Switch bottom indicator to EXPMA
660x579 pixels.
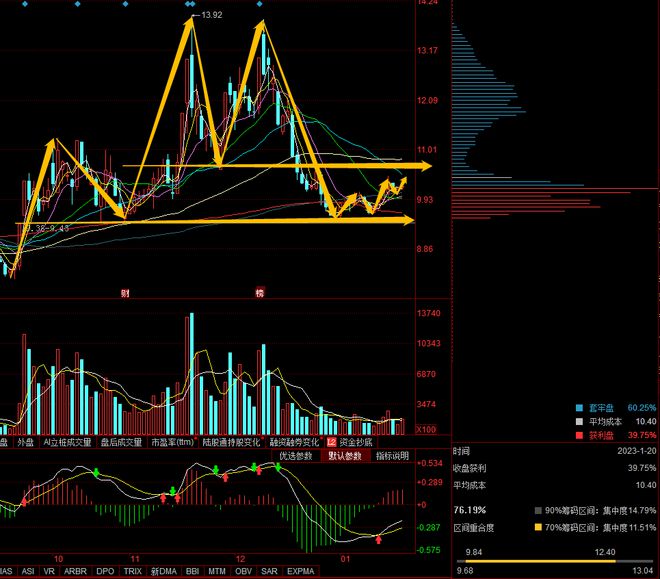click(301, 571)
